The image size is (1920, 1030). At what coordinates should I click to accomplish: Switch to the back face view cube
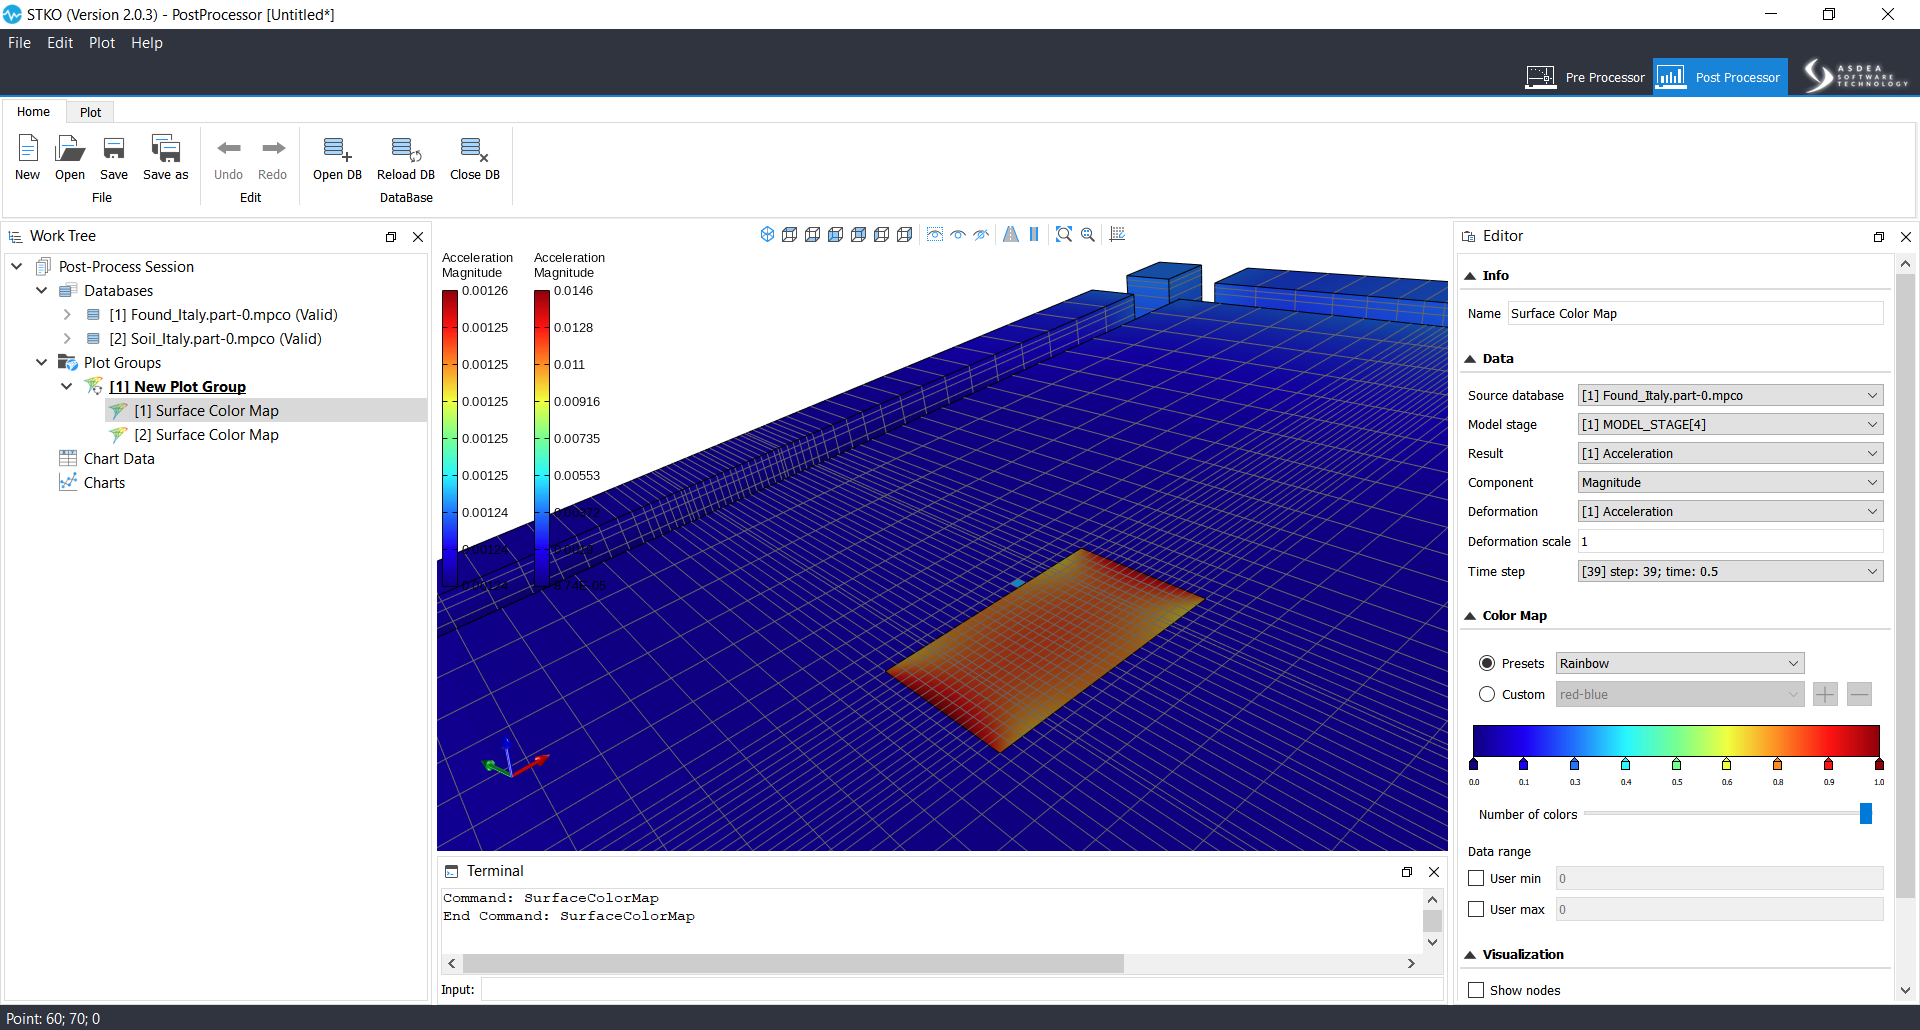coord(858,234)
